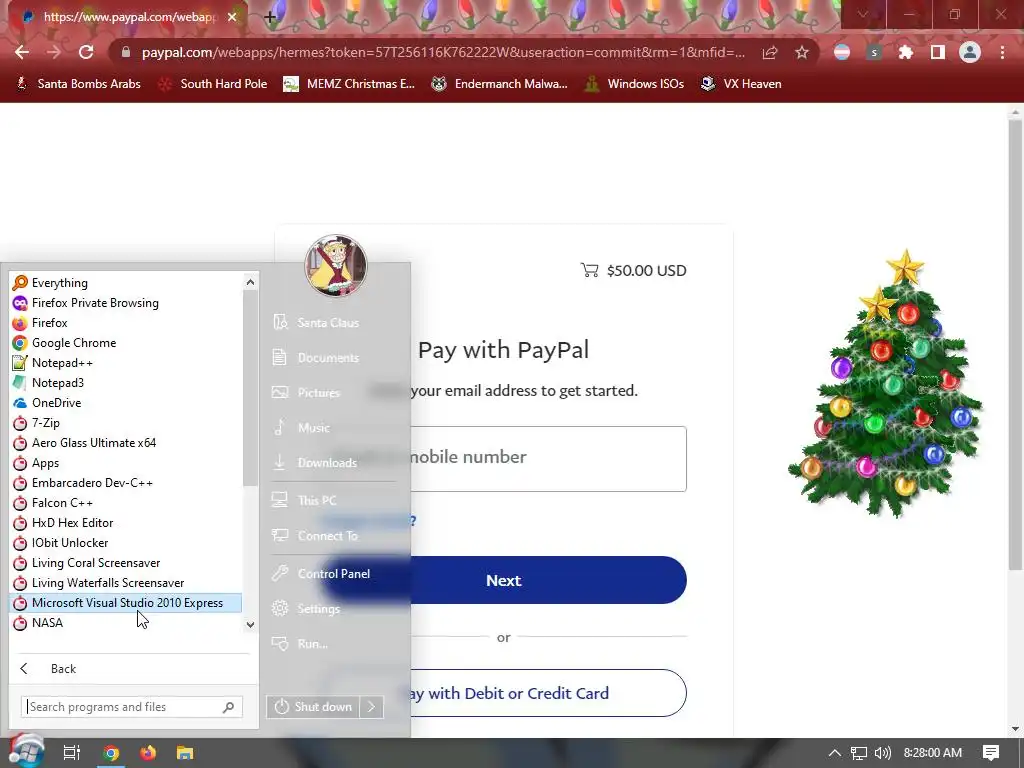Click the PayPal Next button
The width and height of the screenshot is (1024, 768).
503,580
